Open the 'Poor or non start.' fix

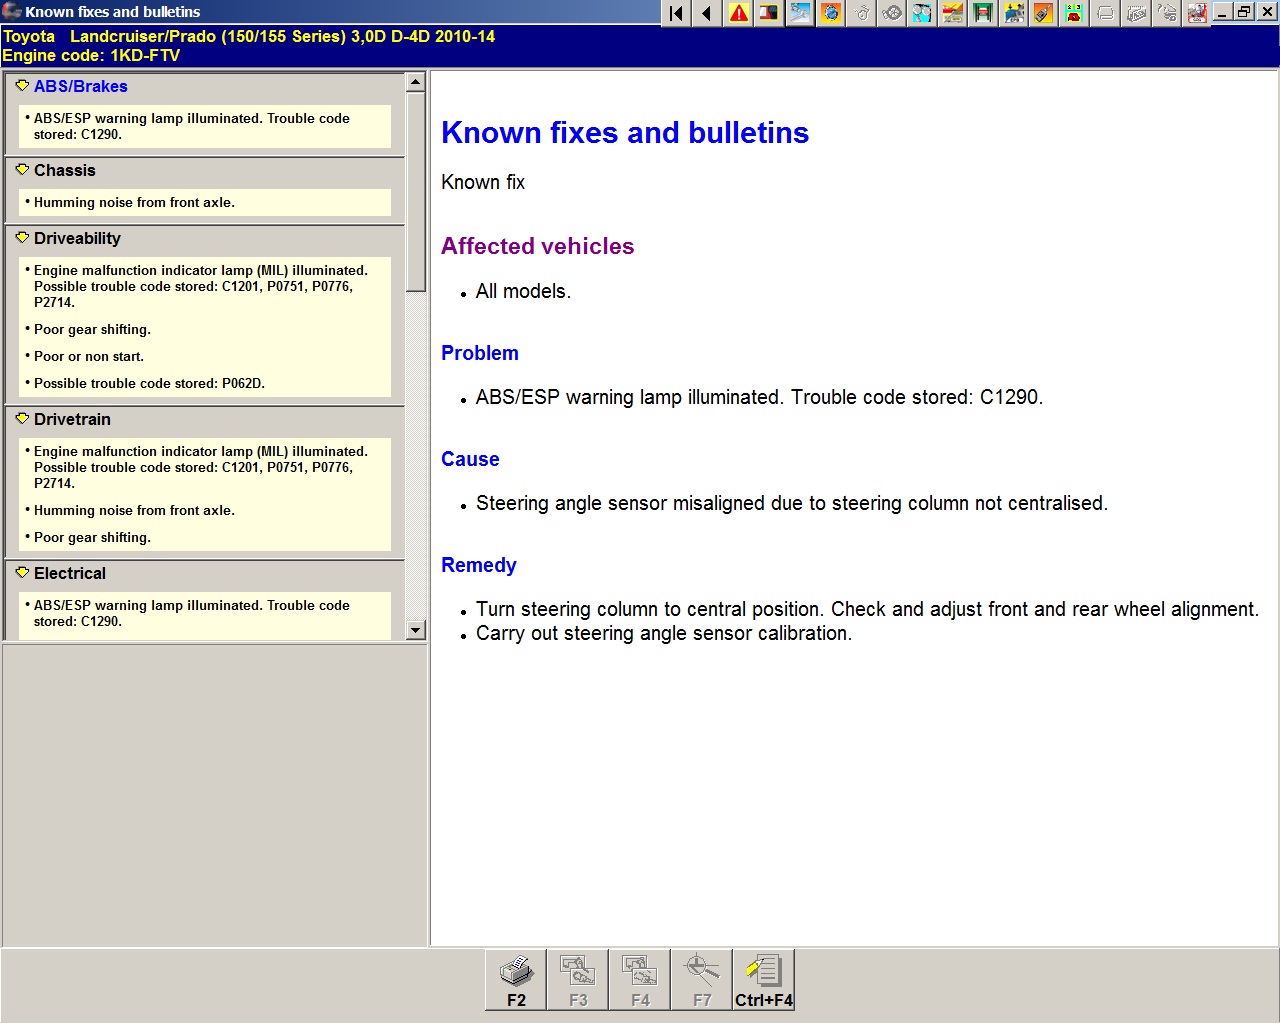click(x=89, y=356)
